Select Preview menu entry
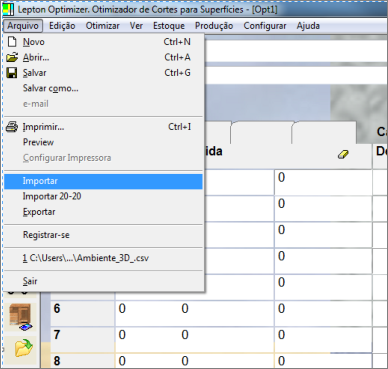388x369 pixels. click(x=103, y=142)
